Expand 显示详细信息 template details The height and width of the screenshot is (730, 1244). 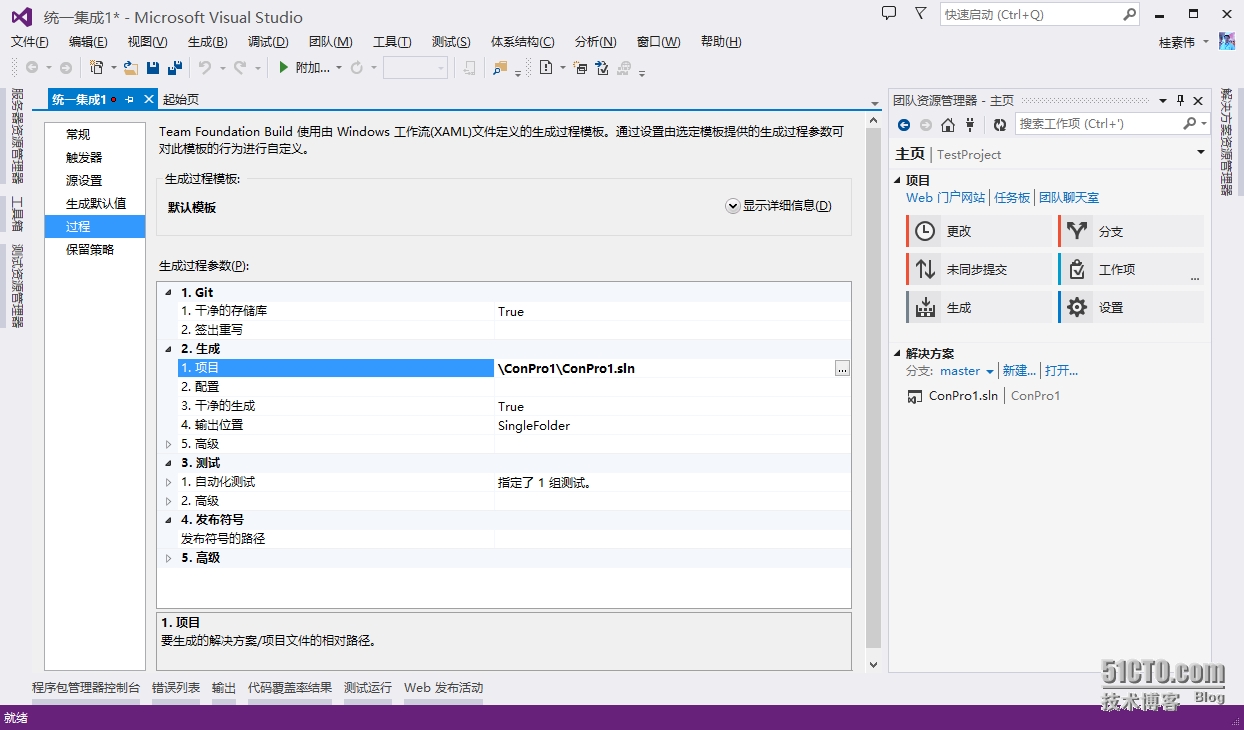(x=778, y=206)
